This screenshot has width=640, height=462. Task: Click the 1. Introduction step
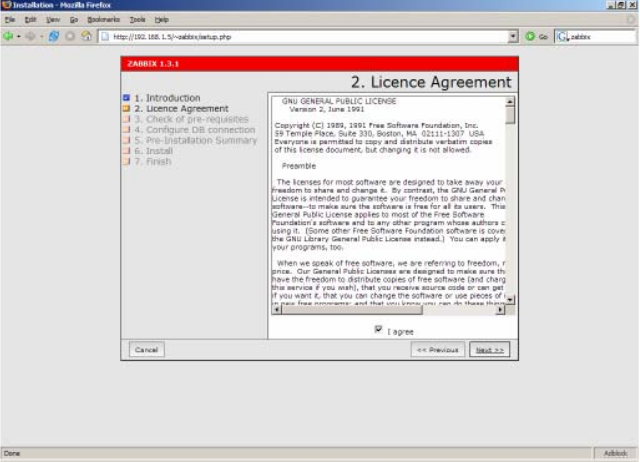click(x=167, y=98)
